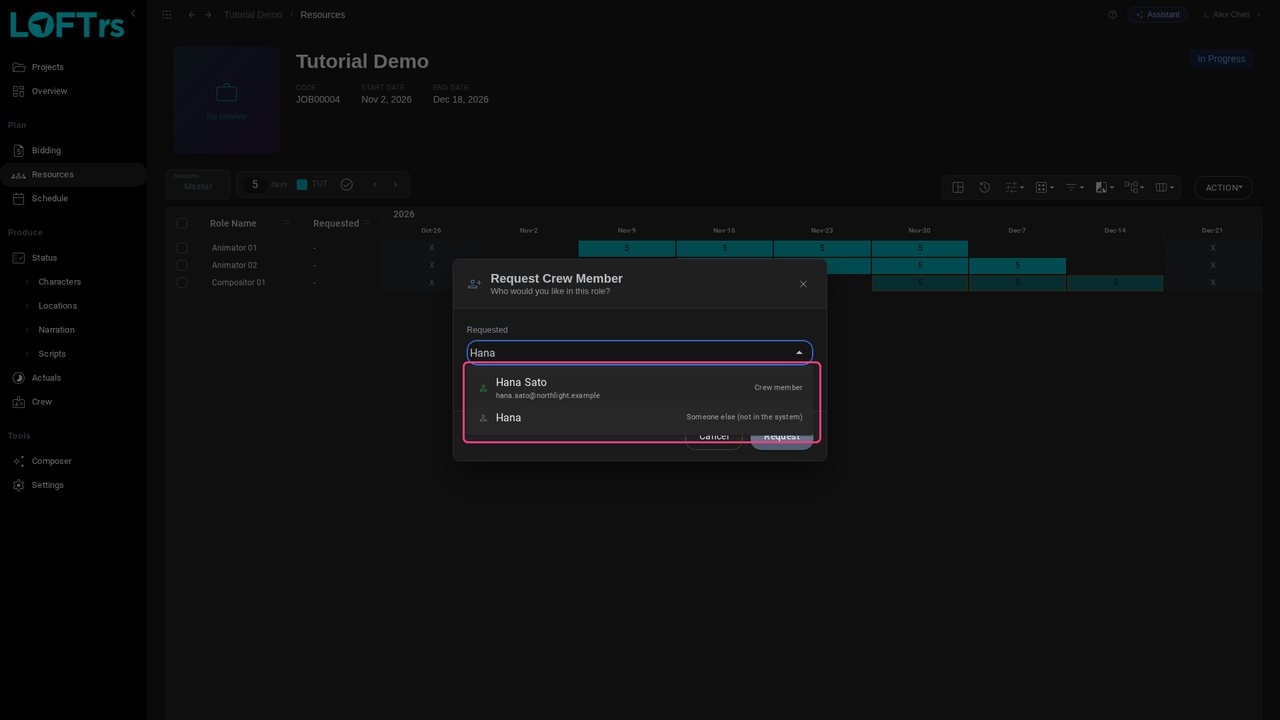This screenshot has width=1280, height=720.
Task: Pick Hana as someone not in the system
Action: [x=640, y=418]
